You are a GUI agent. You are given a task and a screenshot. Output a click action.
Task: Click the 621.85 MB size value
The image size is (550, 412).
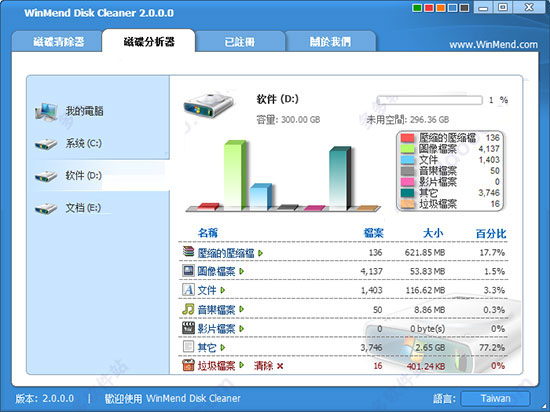(425, 252)
